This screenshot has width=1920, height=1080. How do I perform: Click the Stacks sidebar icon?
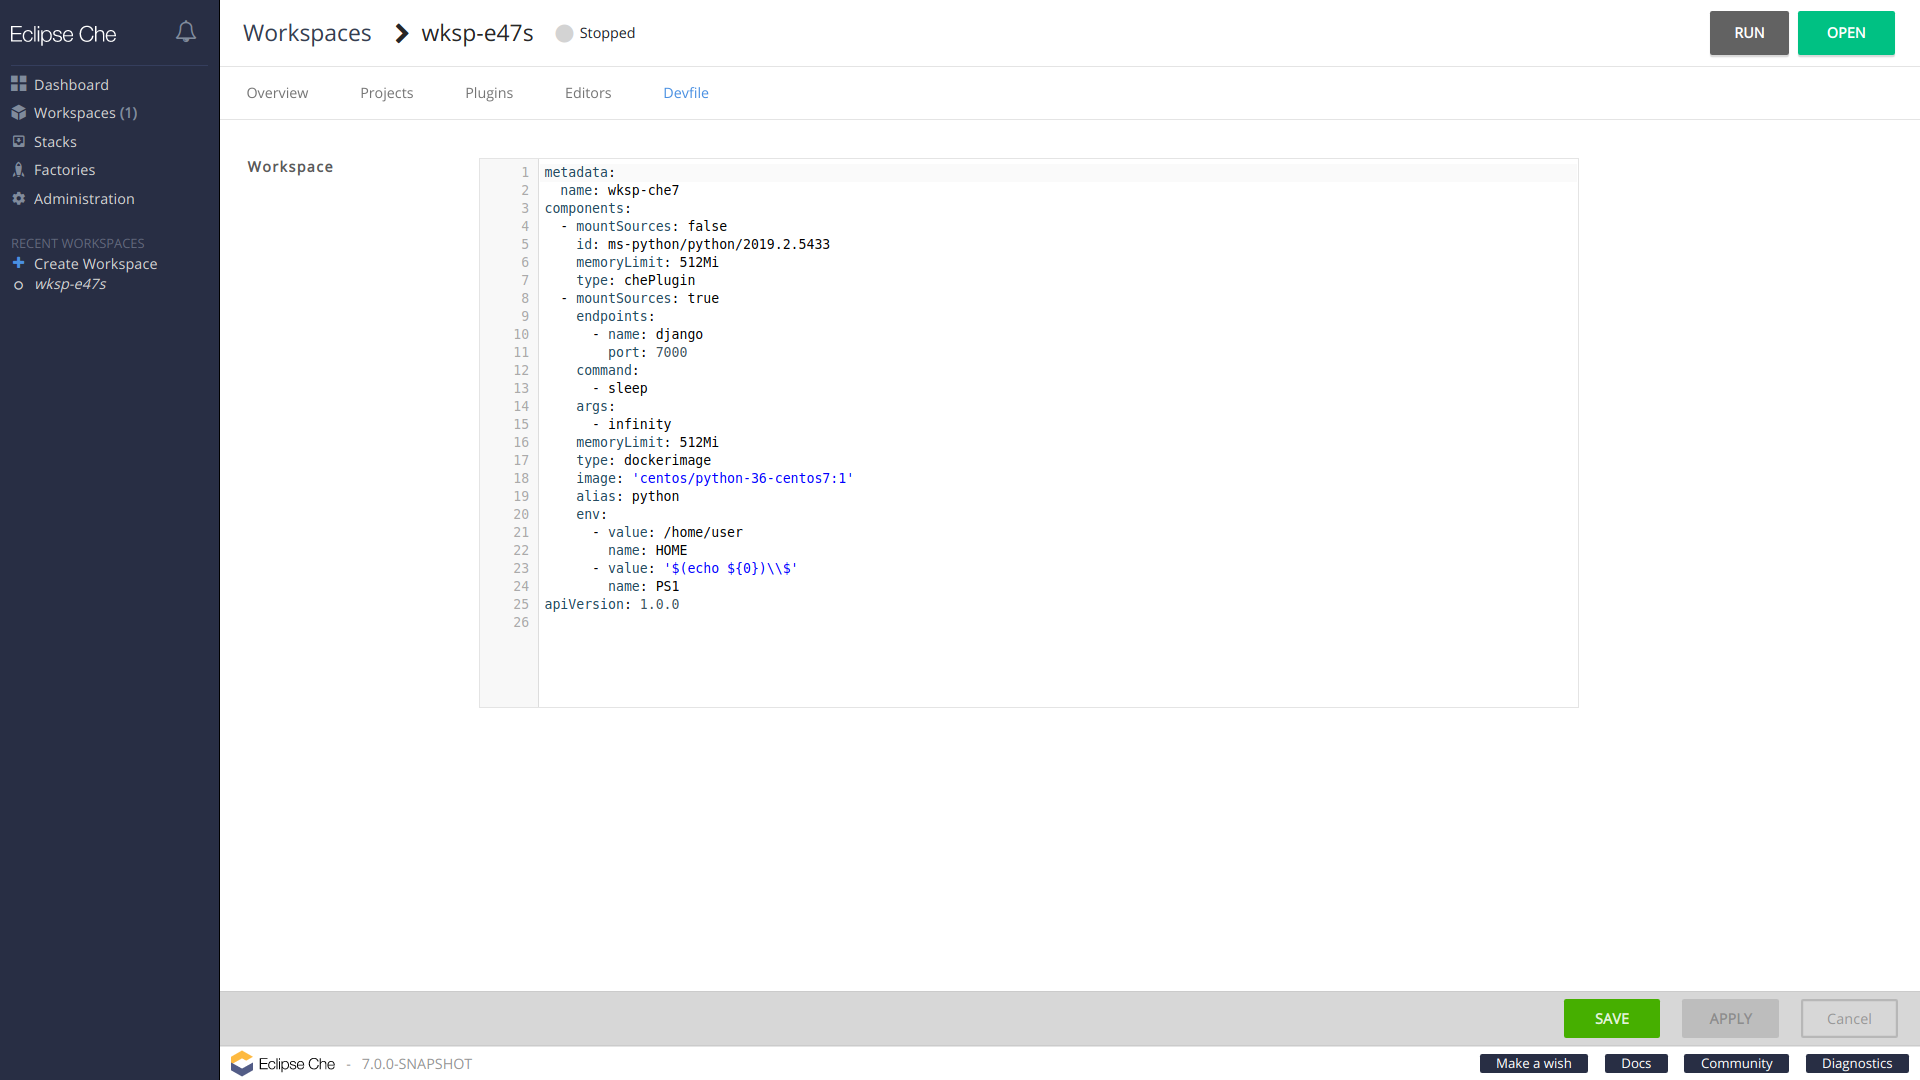[x=18, y=141]
